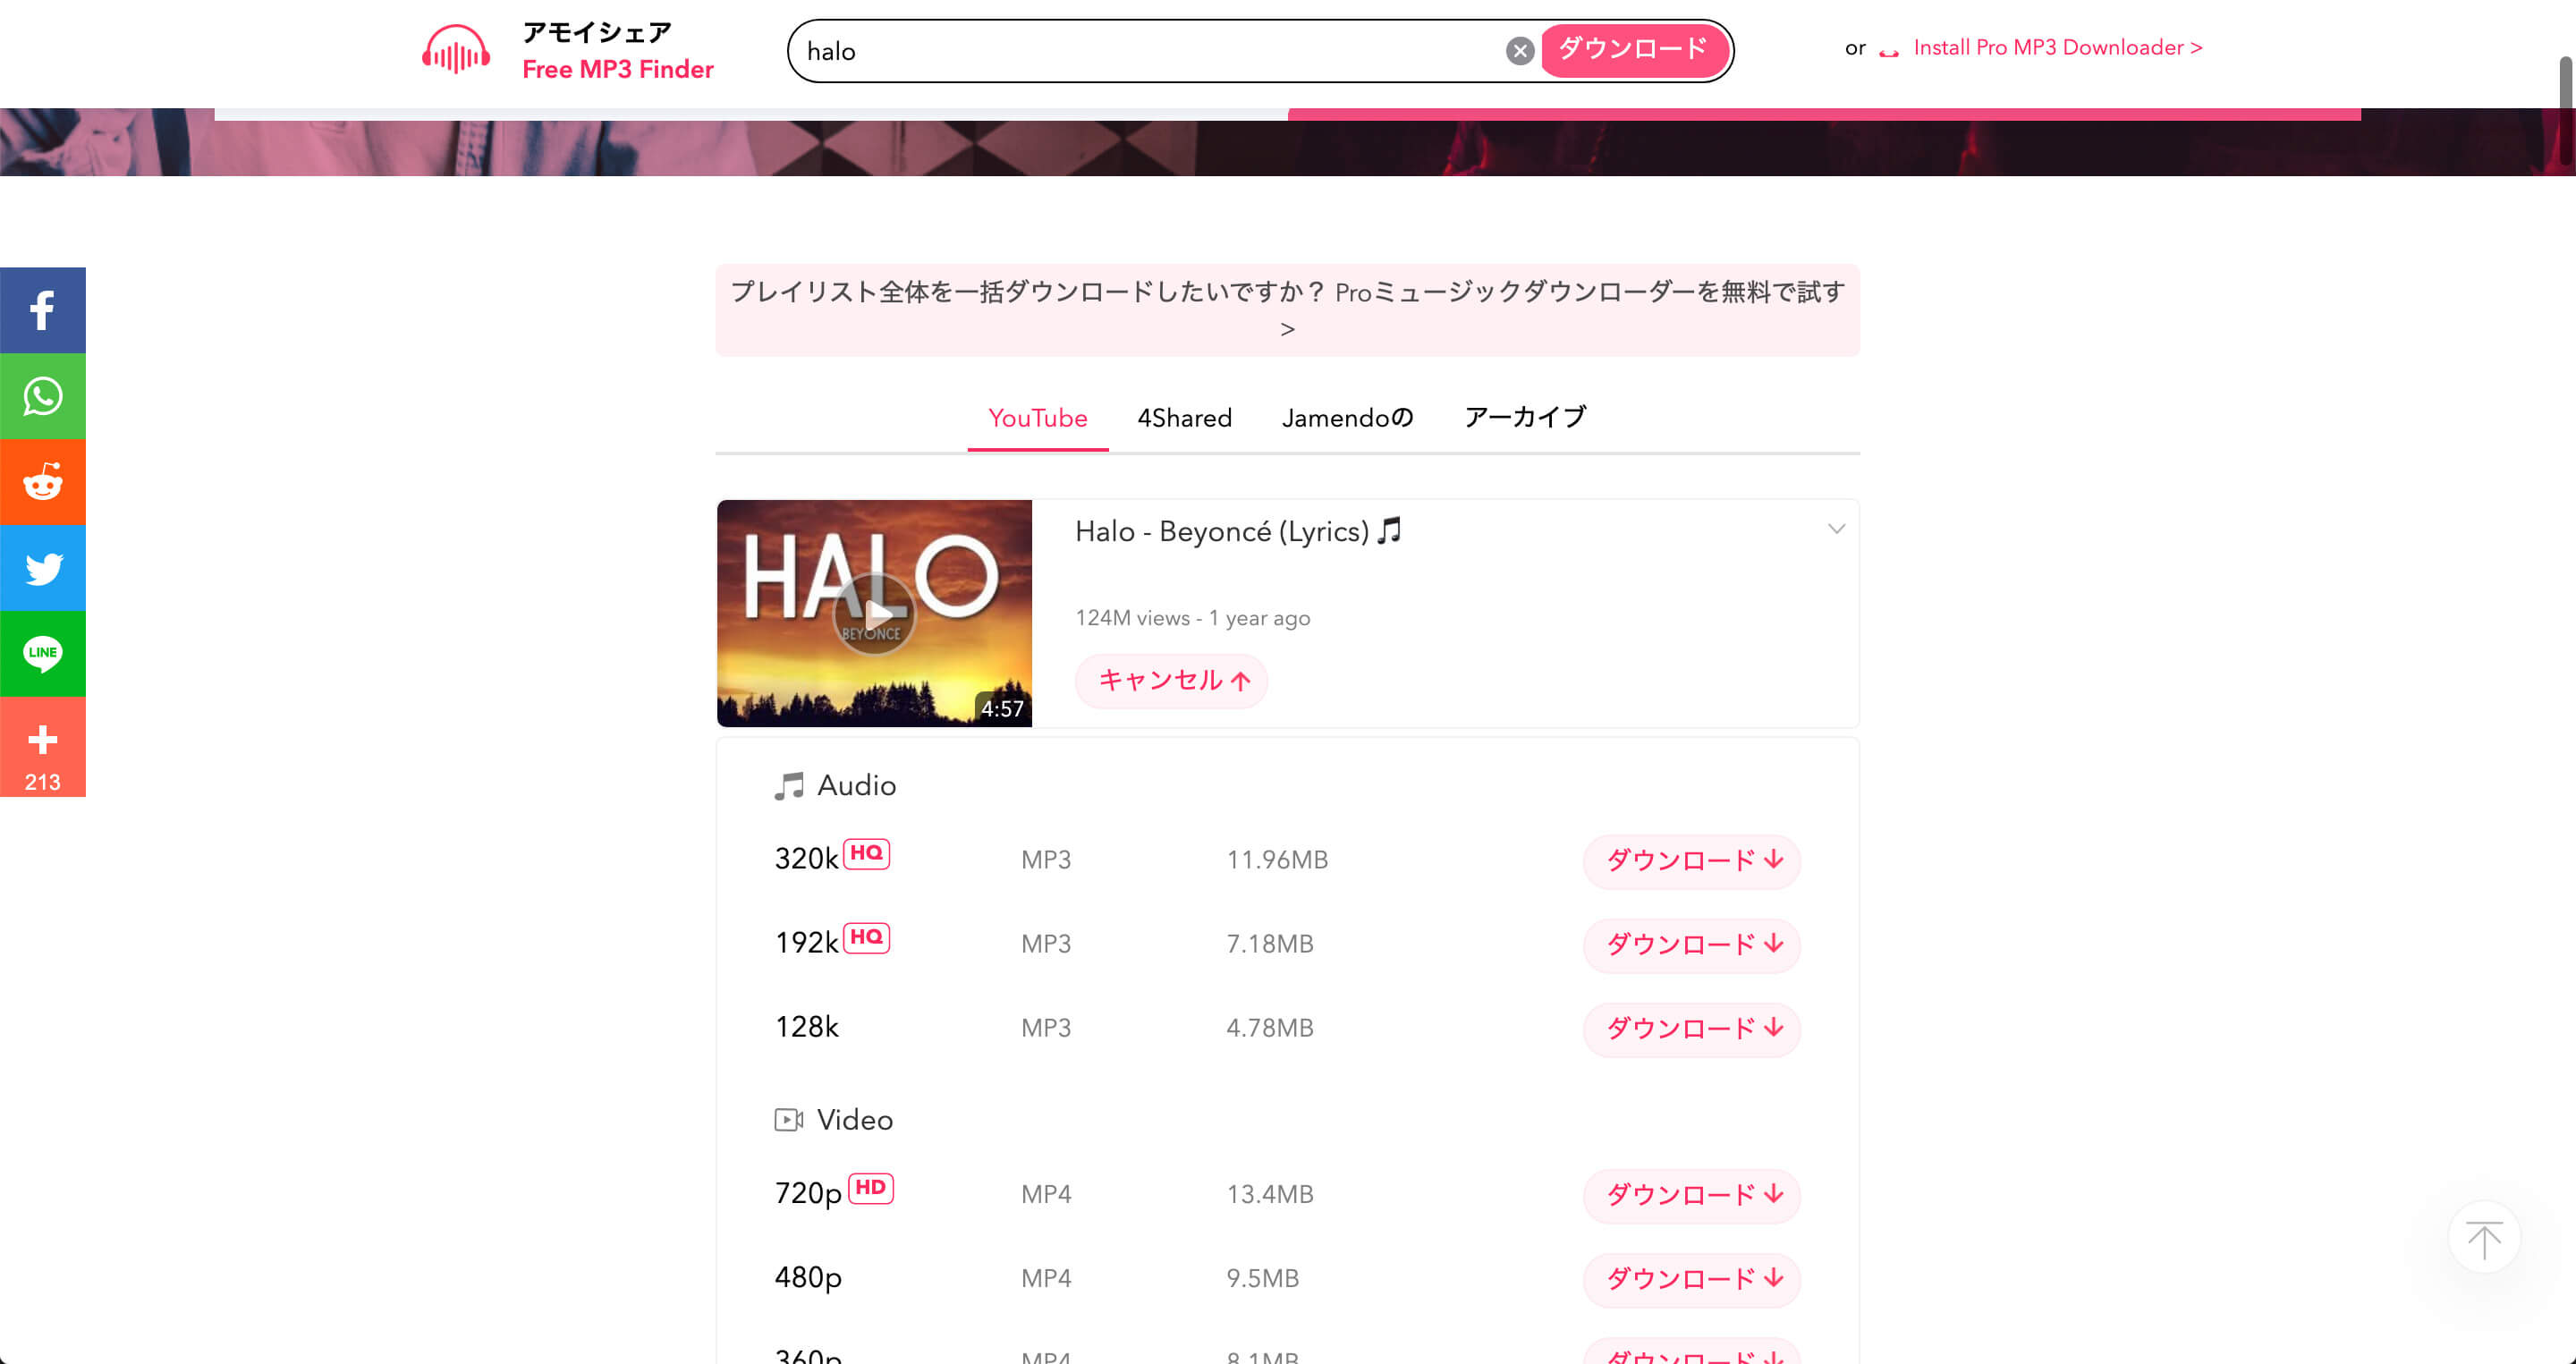The width and height of the screenshot is (2576, 1364).
Task: Collapse the Halo result with the chevron
Action: coord(1836,528)
